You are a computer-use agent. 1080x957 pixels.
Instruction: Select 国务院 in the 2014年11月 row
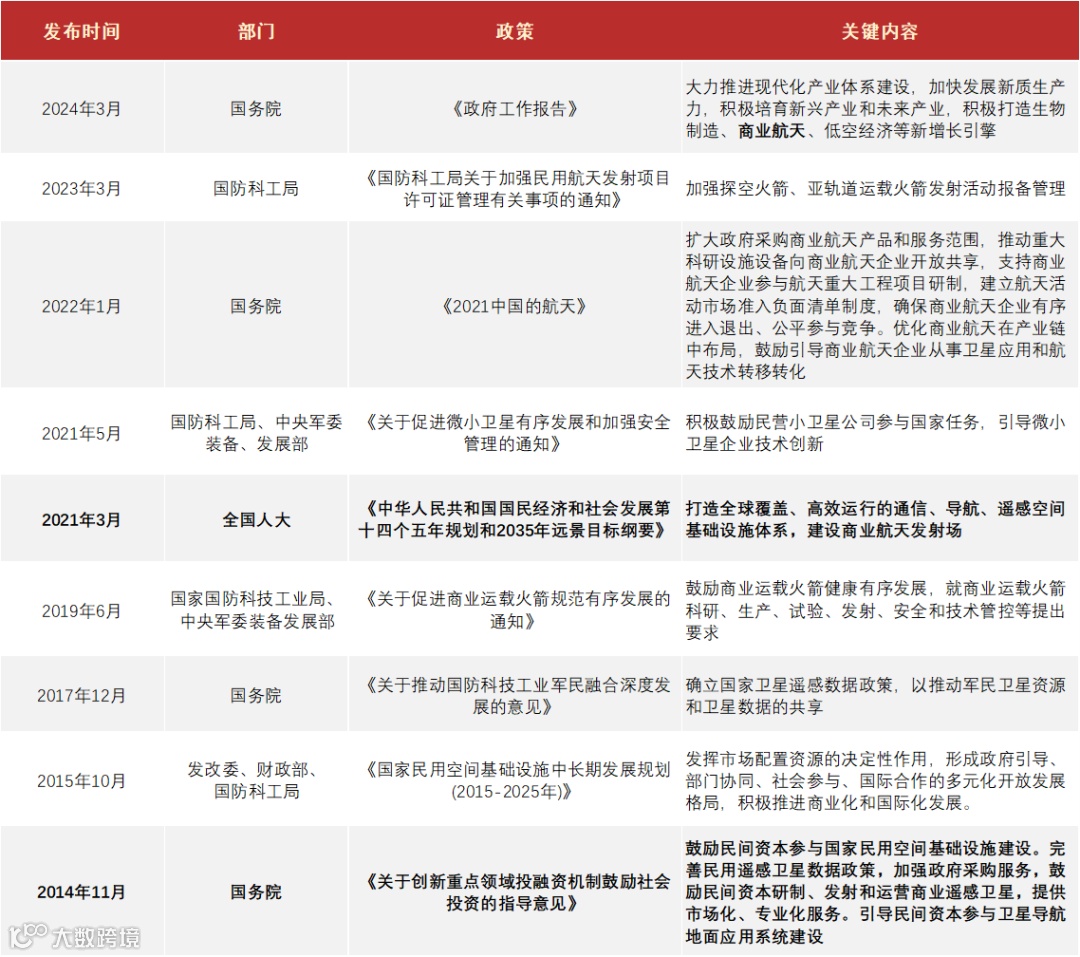(x=256, y=892)
